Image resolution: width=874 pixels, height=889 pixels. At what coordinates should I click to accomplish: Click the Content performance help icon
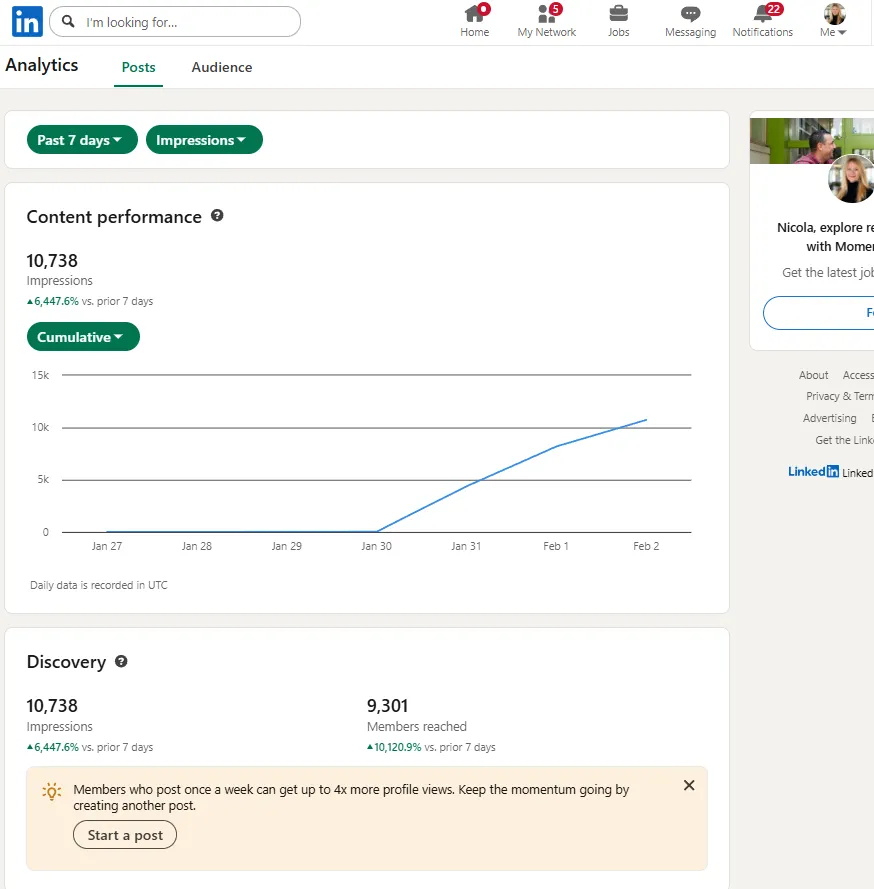point(217,216)
